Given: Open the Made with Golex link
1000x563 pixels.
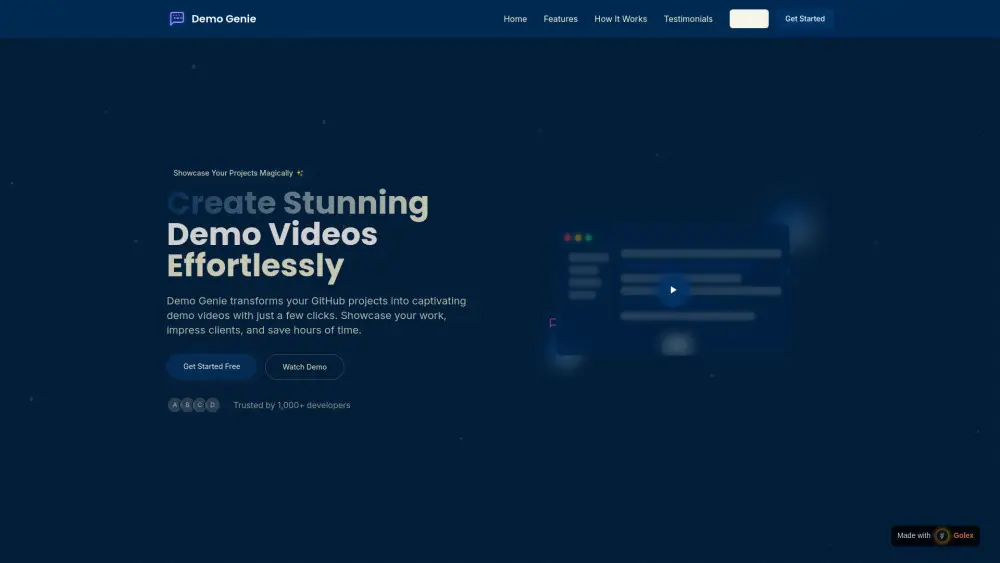Looking at the screenshot, I should pyautogui.click(x=935, y=536).
